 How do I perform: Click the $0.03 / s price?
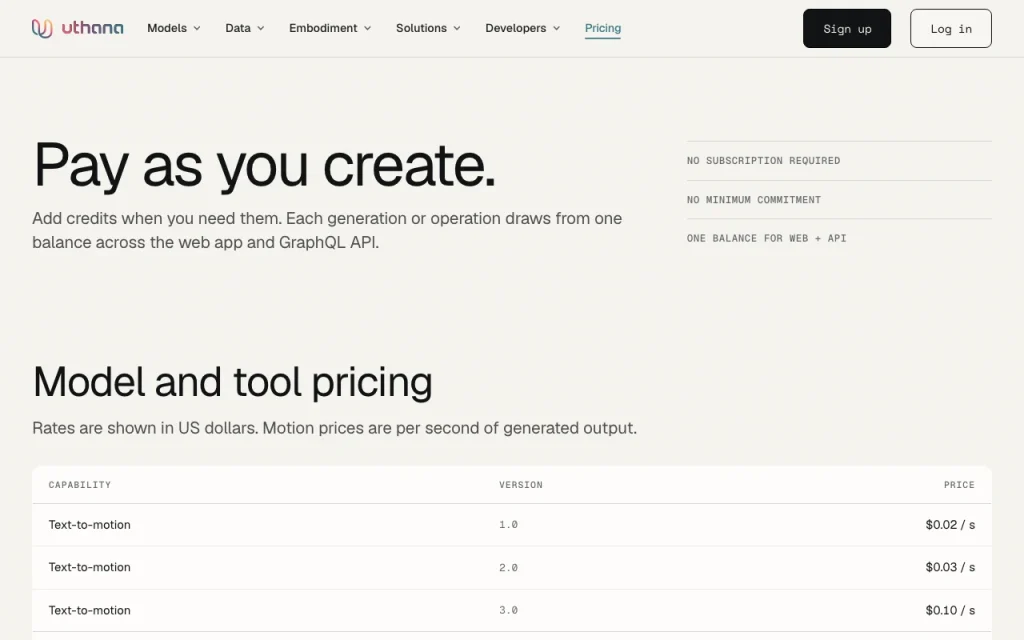950,568
